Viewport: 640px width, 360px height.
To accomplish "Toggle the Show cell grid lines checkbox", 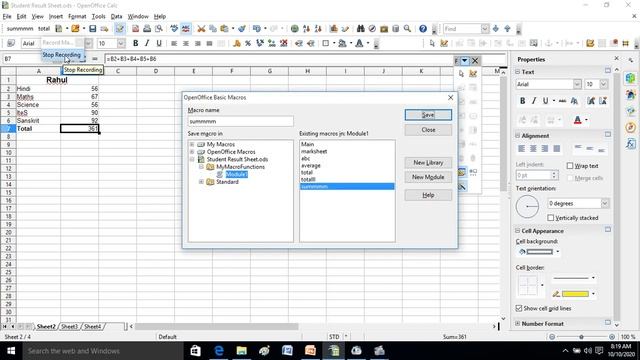I will (519, 308).
